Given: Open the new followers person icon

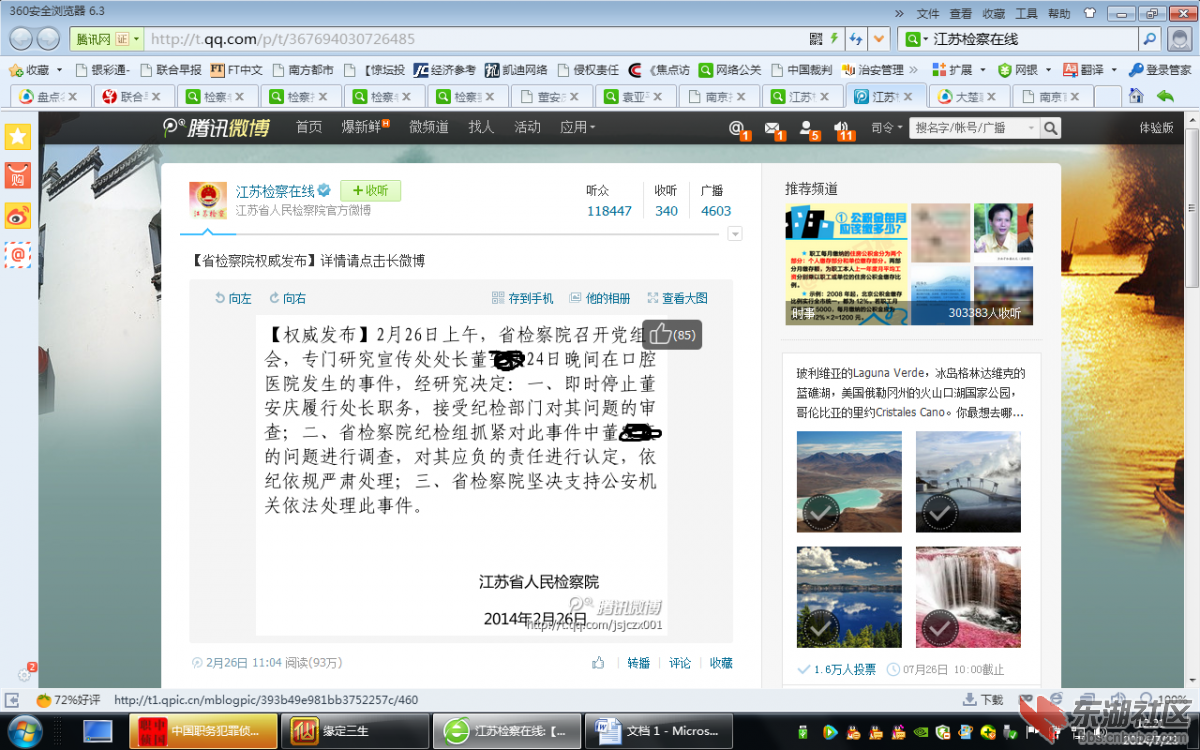Looking at the screenshot, I should [807, 128].
